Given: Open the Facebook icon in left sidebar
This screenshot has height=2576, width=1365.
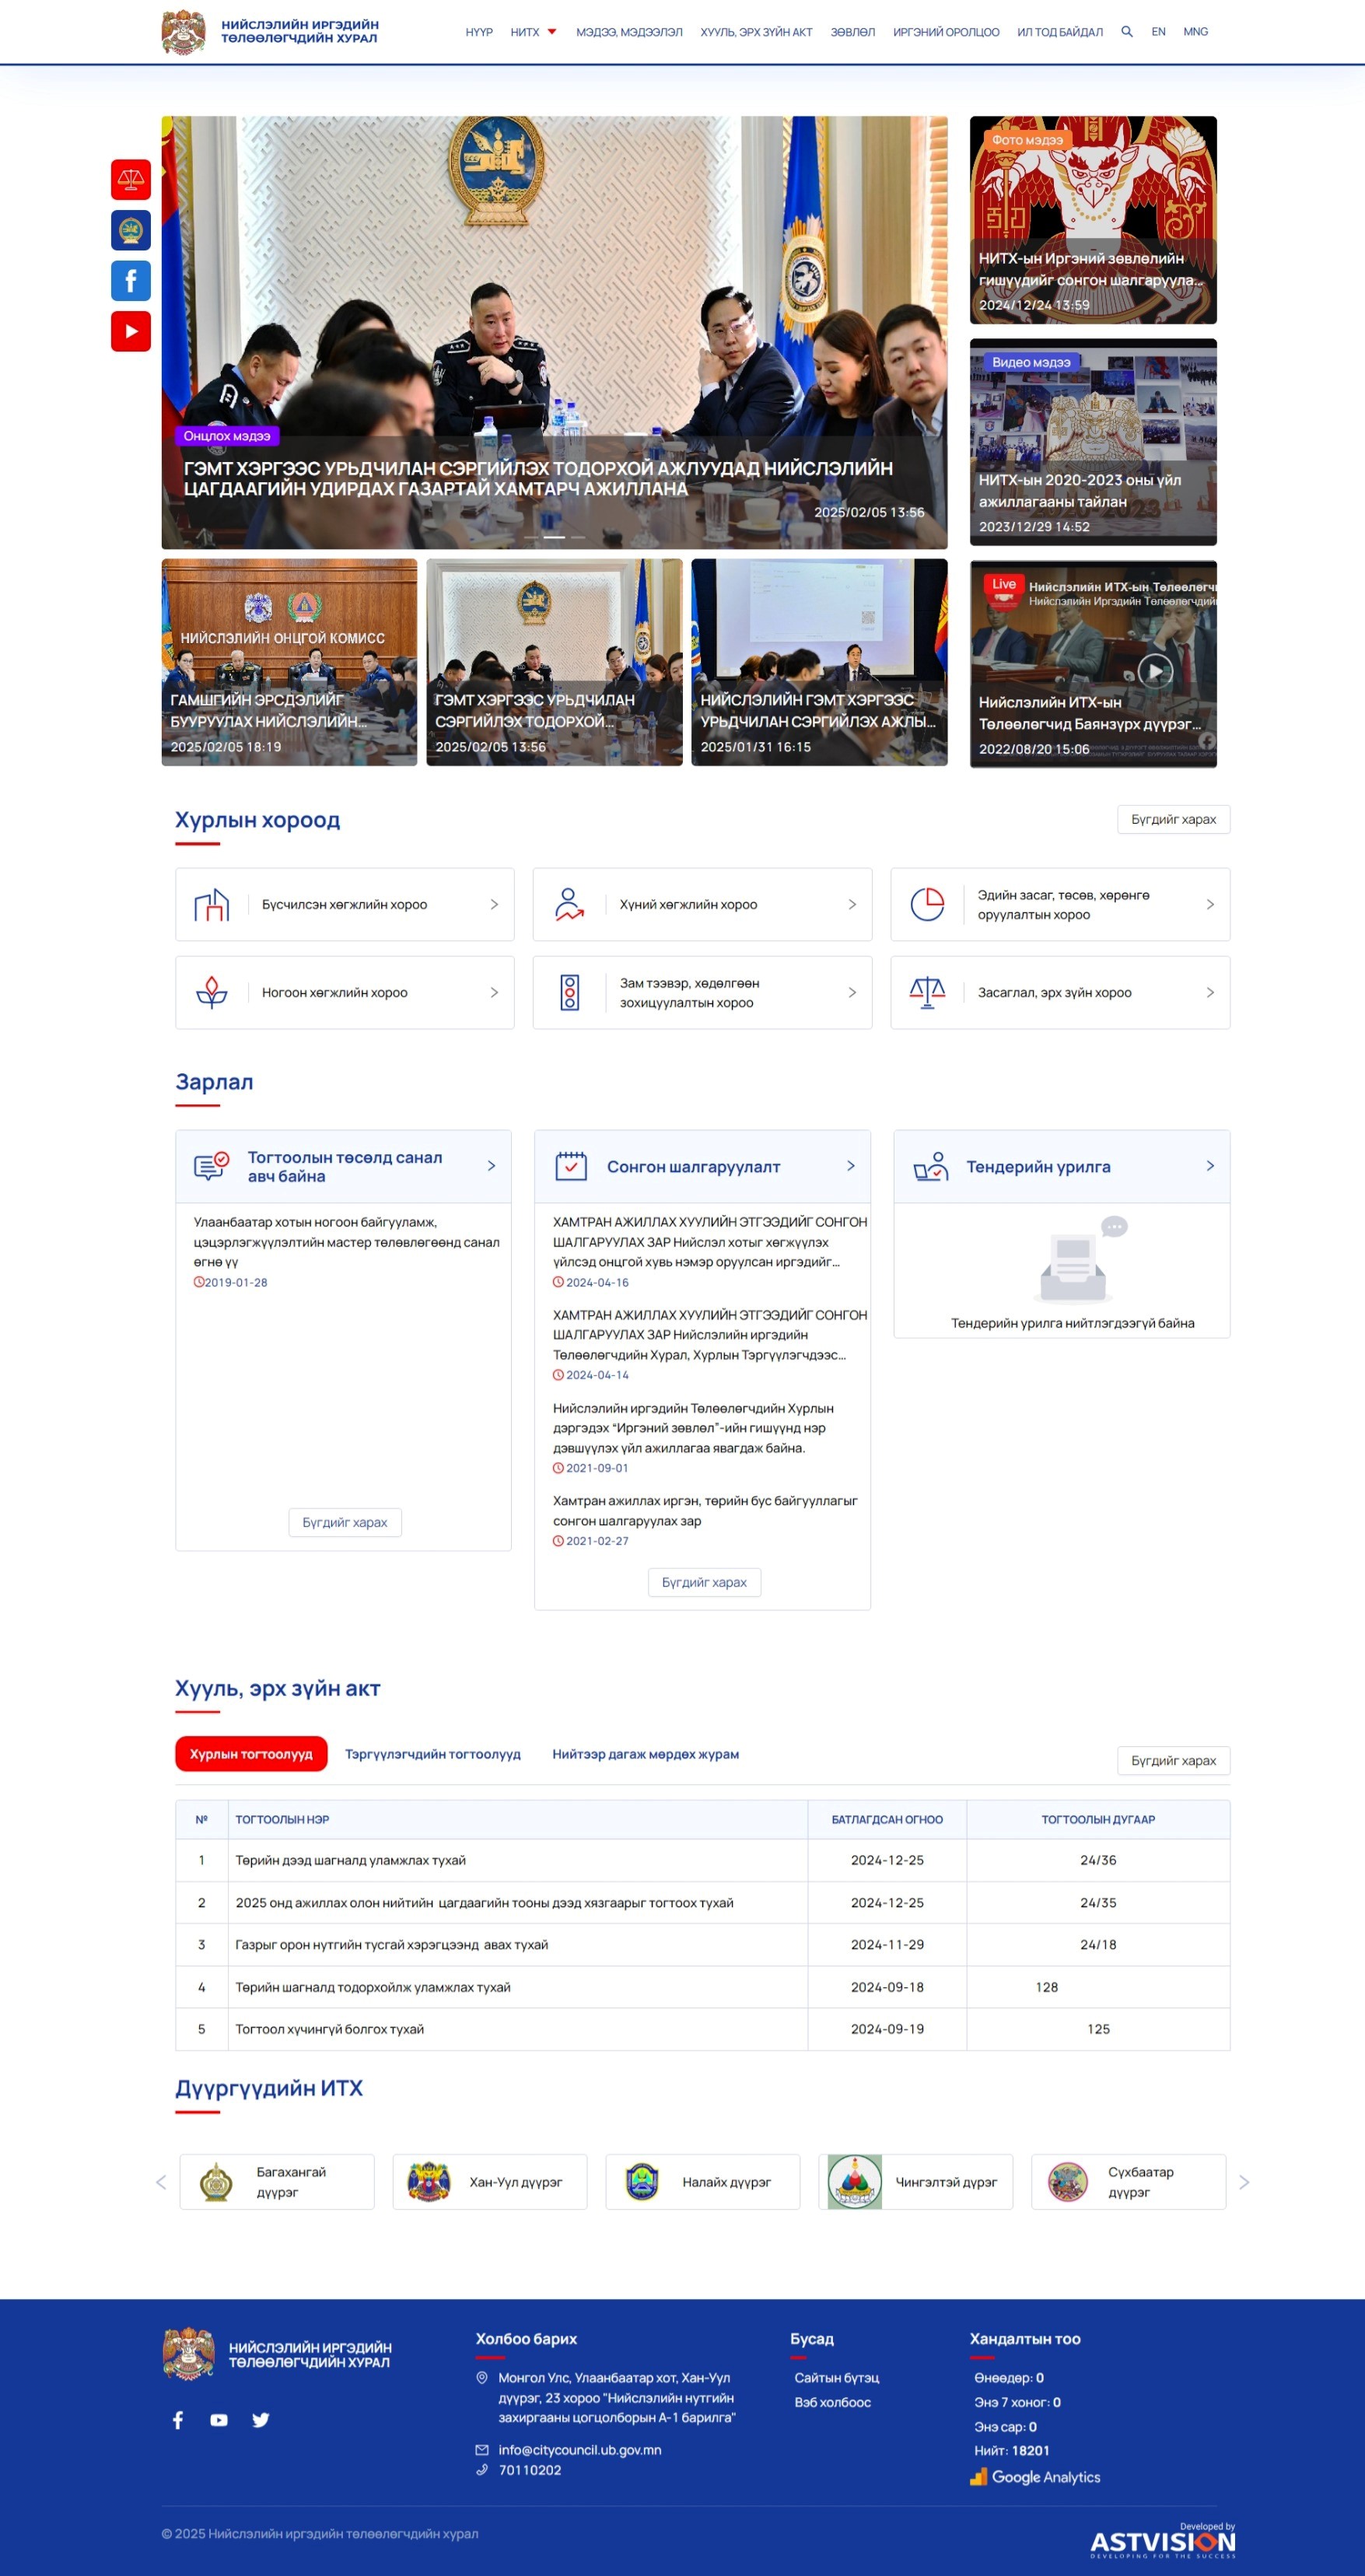Looking at the screenshot, I should (x=131, y=281).
